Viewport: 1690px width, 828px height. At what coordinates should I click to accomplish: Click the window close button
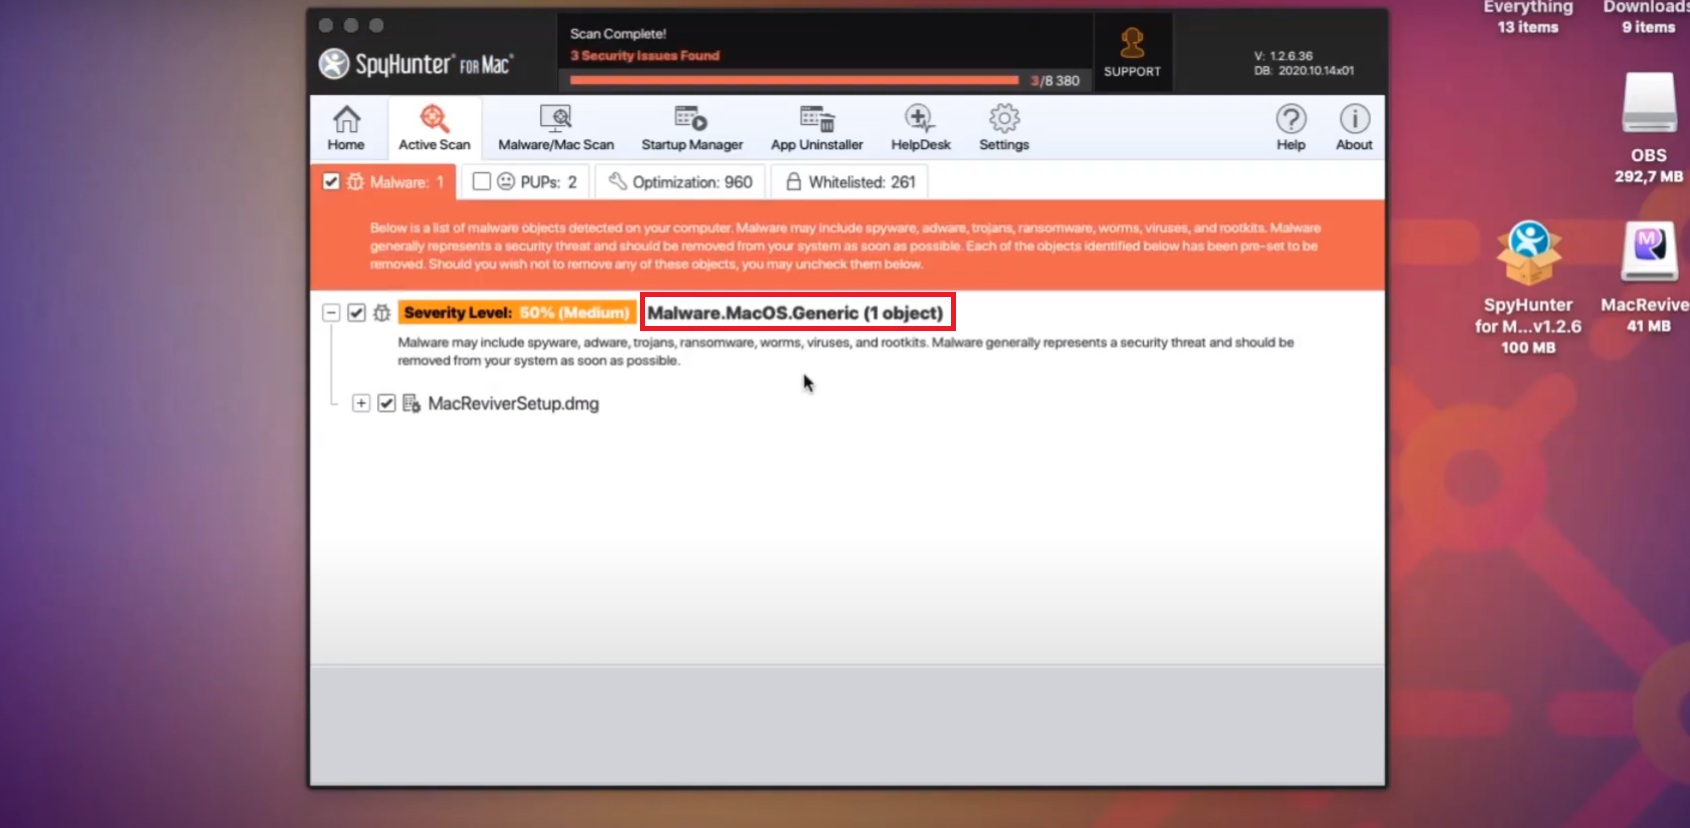coord(326,25)
